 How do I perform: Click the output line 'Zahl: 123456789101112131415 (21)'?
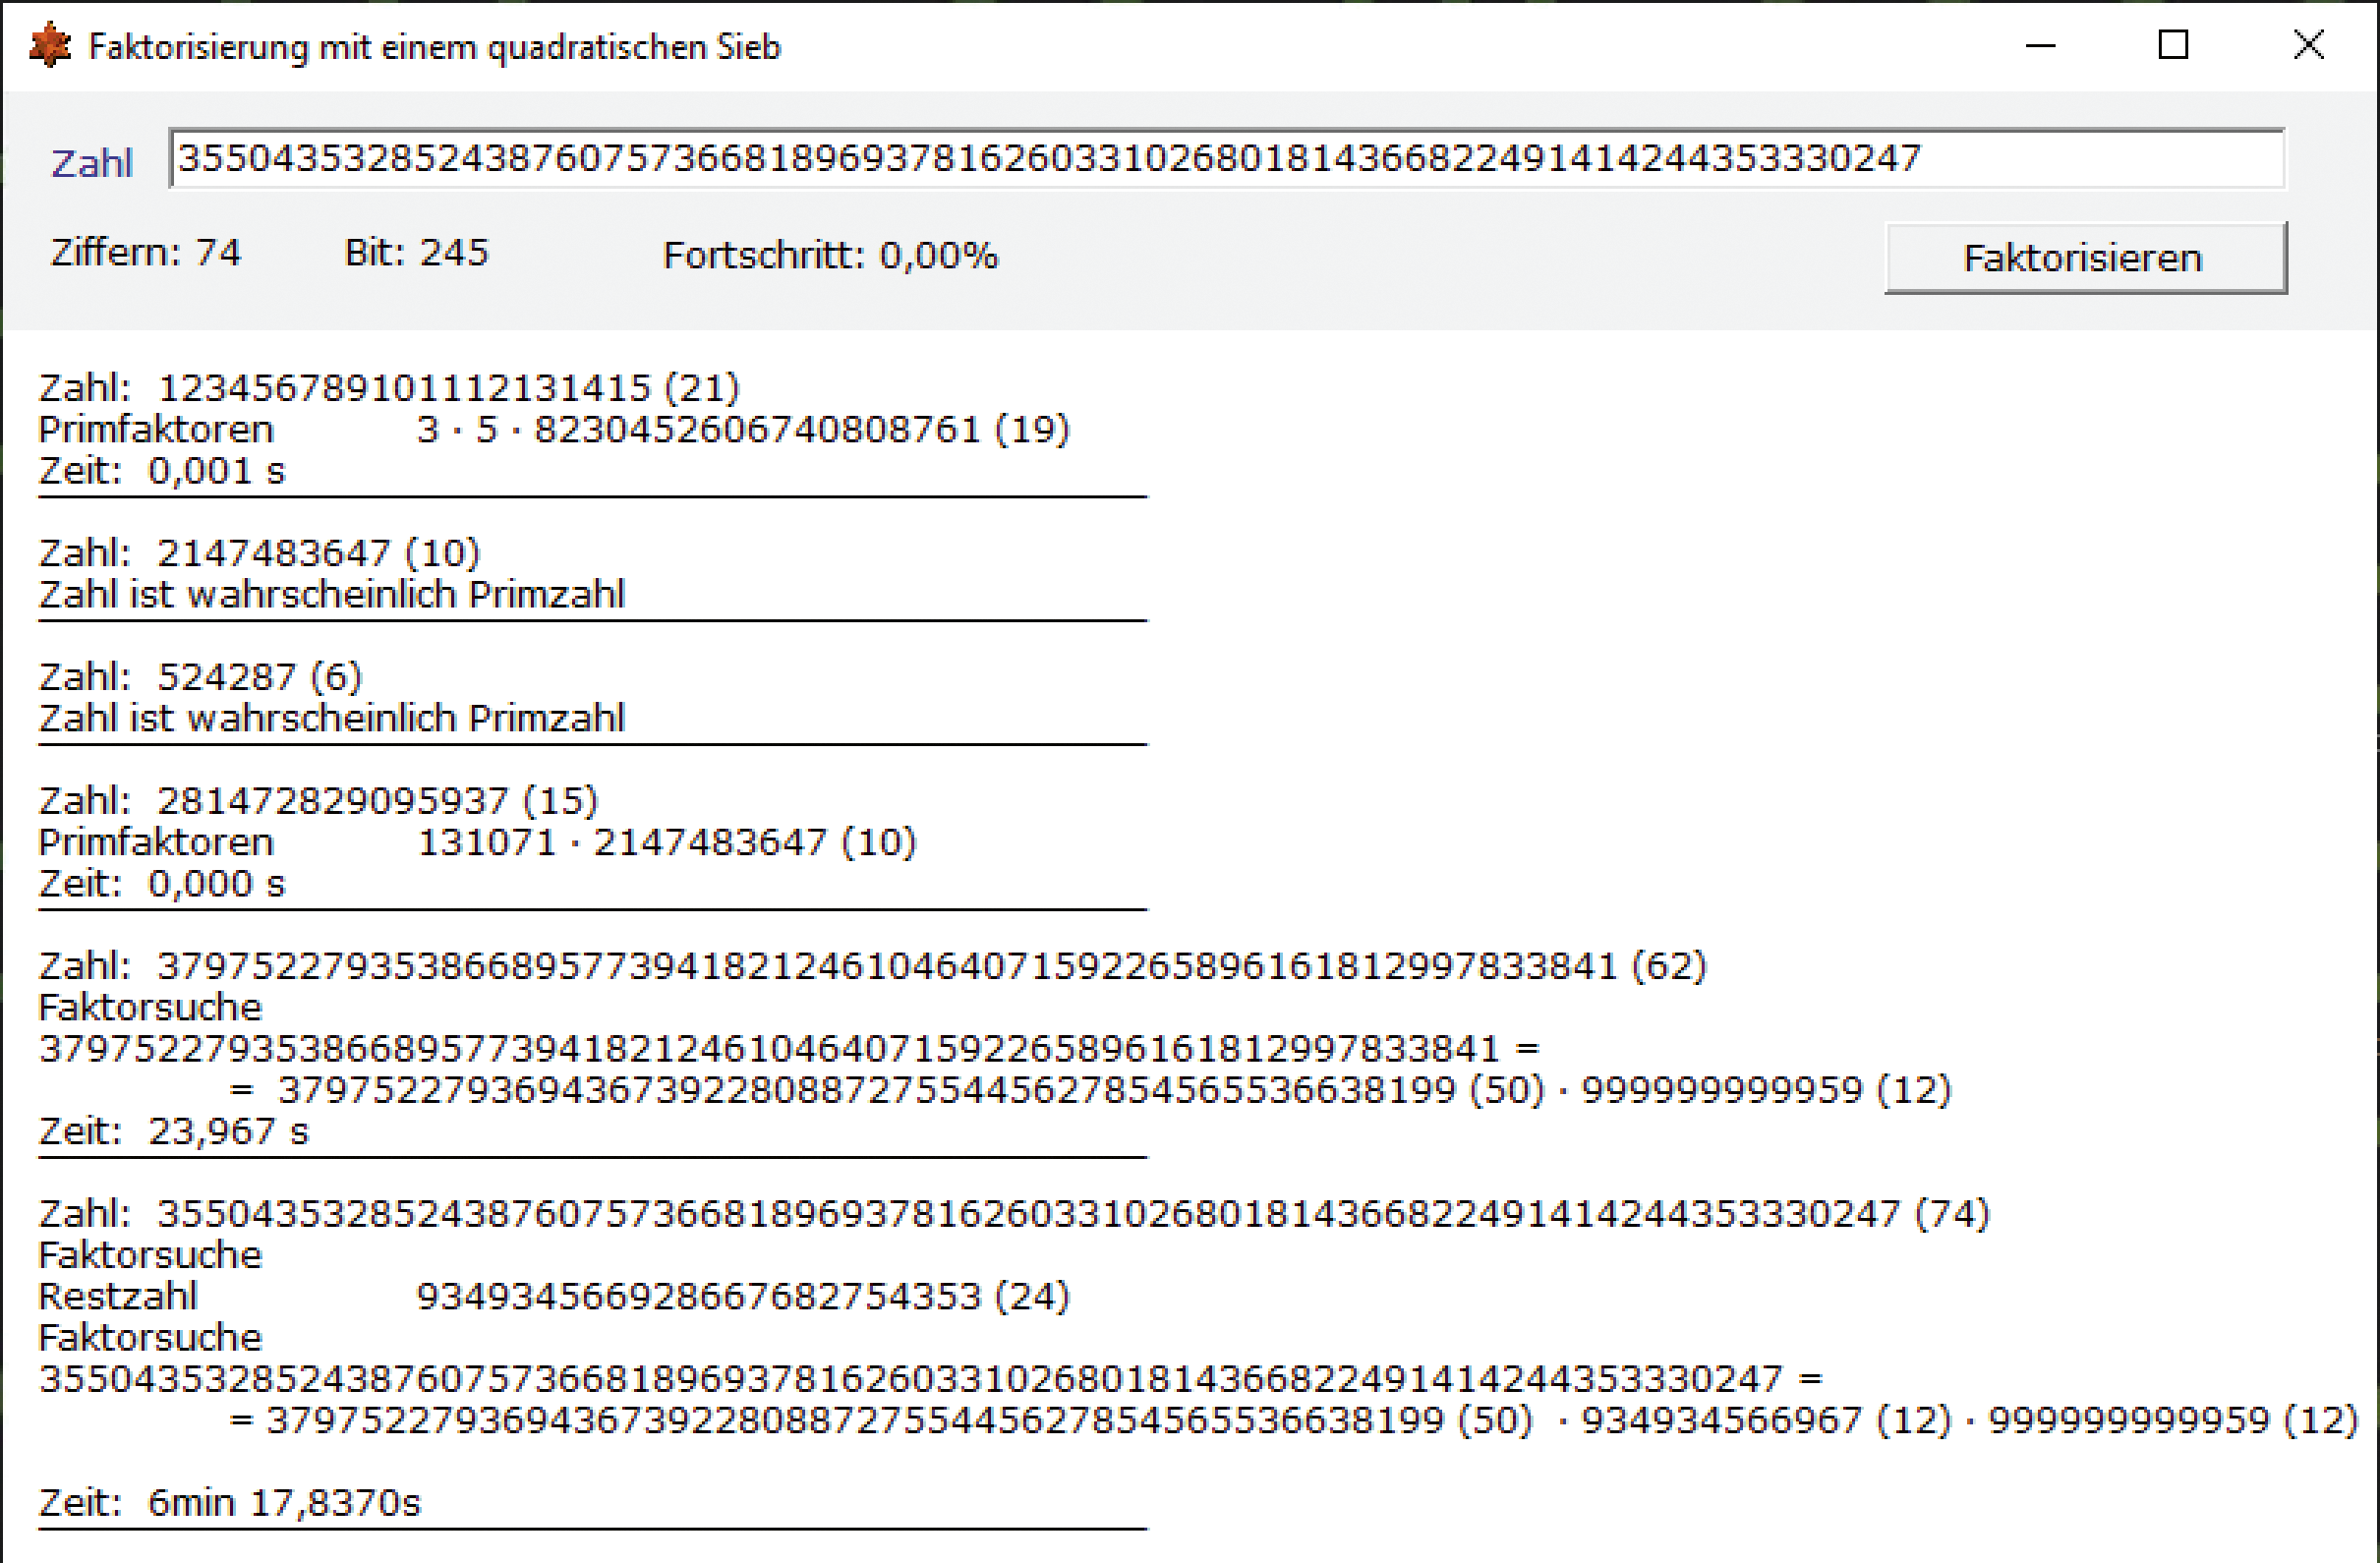tap(389, 388)
